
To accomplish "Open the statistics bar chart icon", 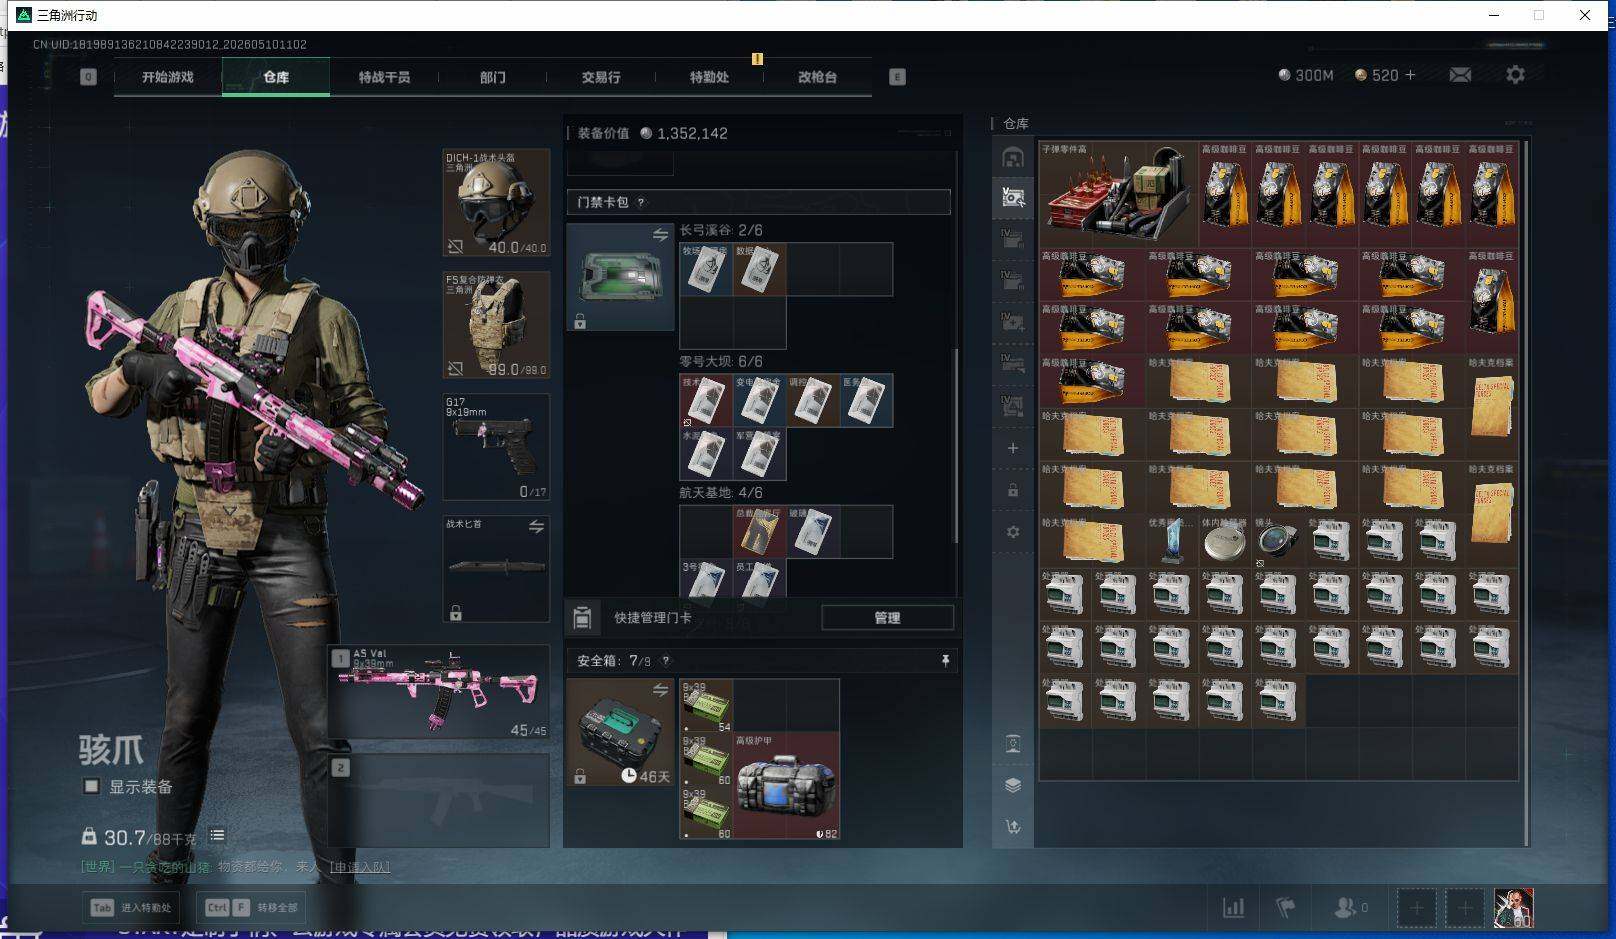I will [1234, 908].
